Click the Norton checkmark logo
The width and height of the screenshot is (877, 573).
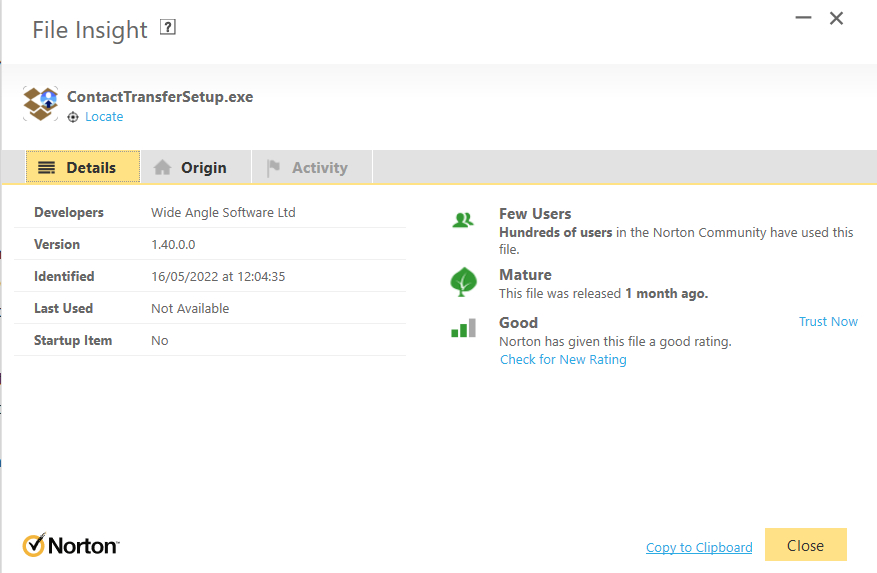point(70,545)
